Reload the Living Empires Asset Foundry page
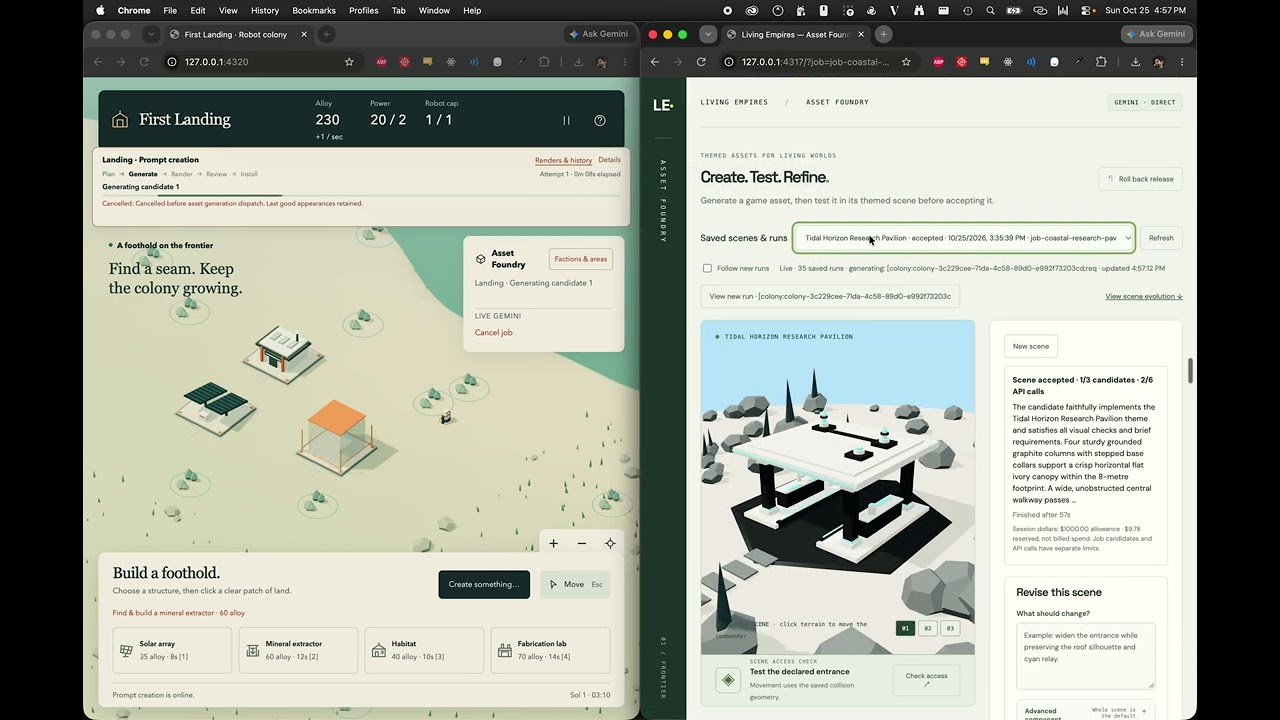This screenshot has height=720, width=1280. coord(701,62)
